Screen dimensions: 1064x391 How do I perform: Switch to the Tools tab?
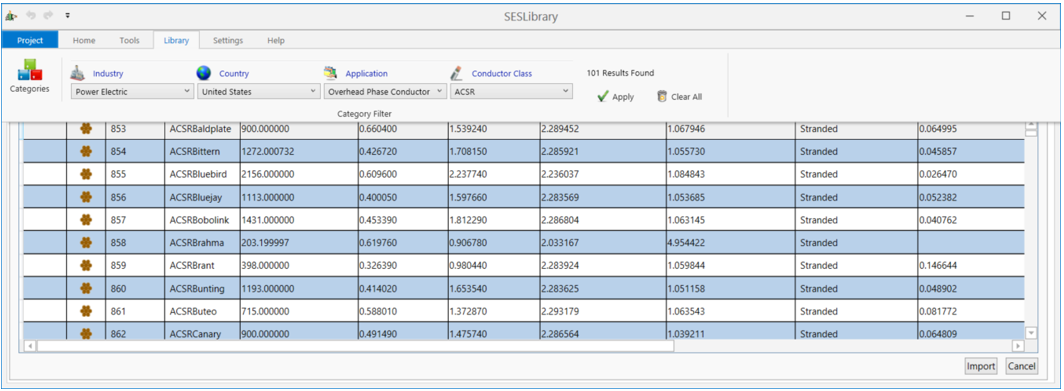[x=130, y=40]
